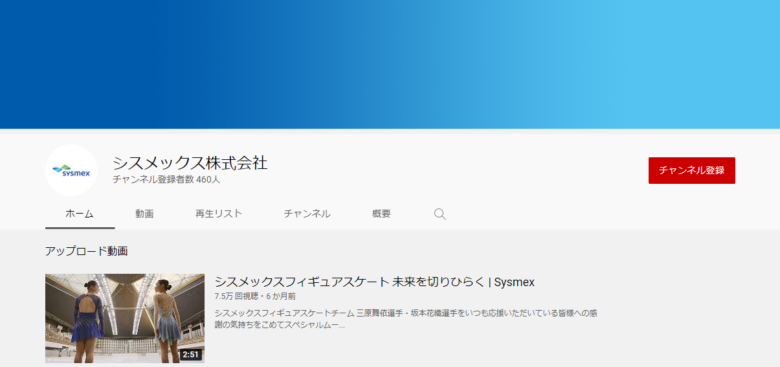The height and width of the screenshot is (367, 780).
Task: Open the 再生リスト tab
Action: pos(218,214)
